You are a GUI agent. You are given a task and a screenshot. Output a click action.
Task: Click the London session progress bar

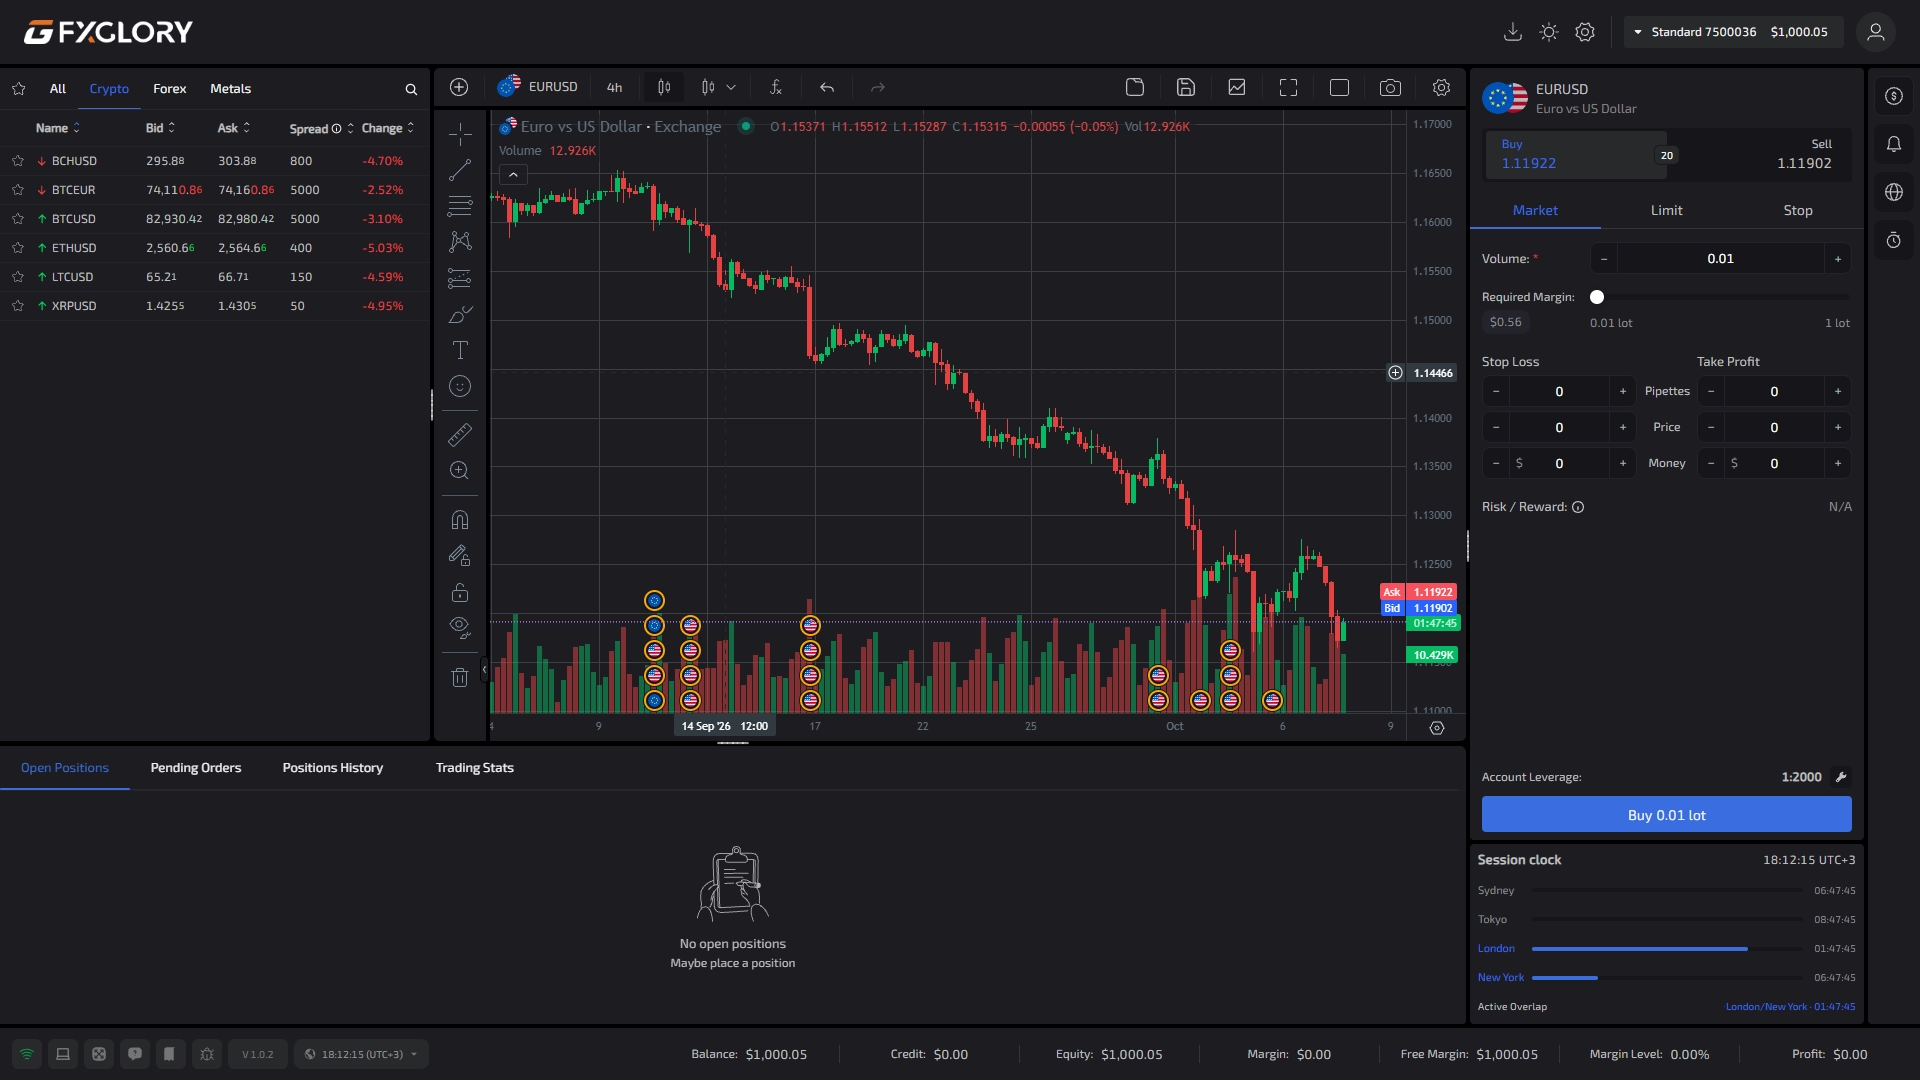(1667, 949)
